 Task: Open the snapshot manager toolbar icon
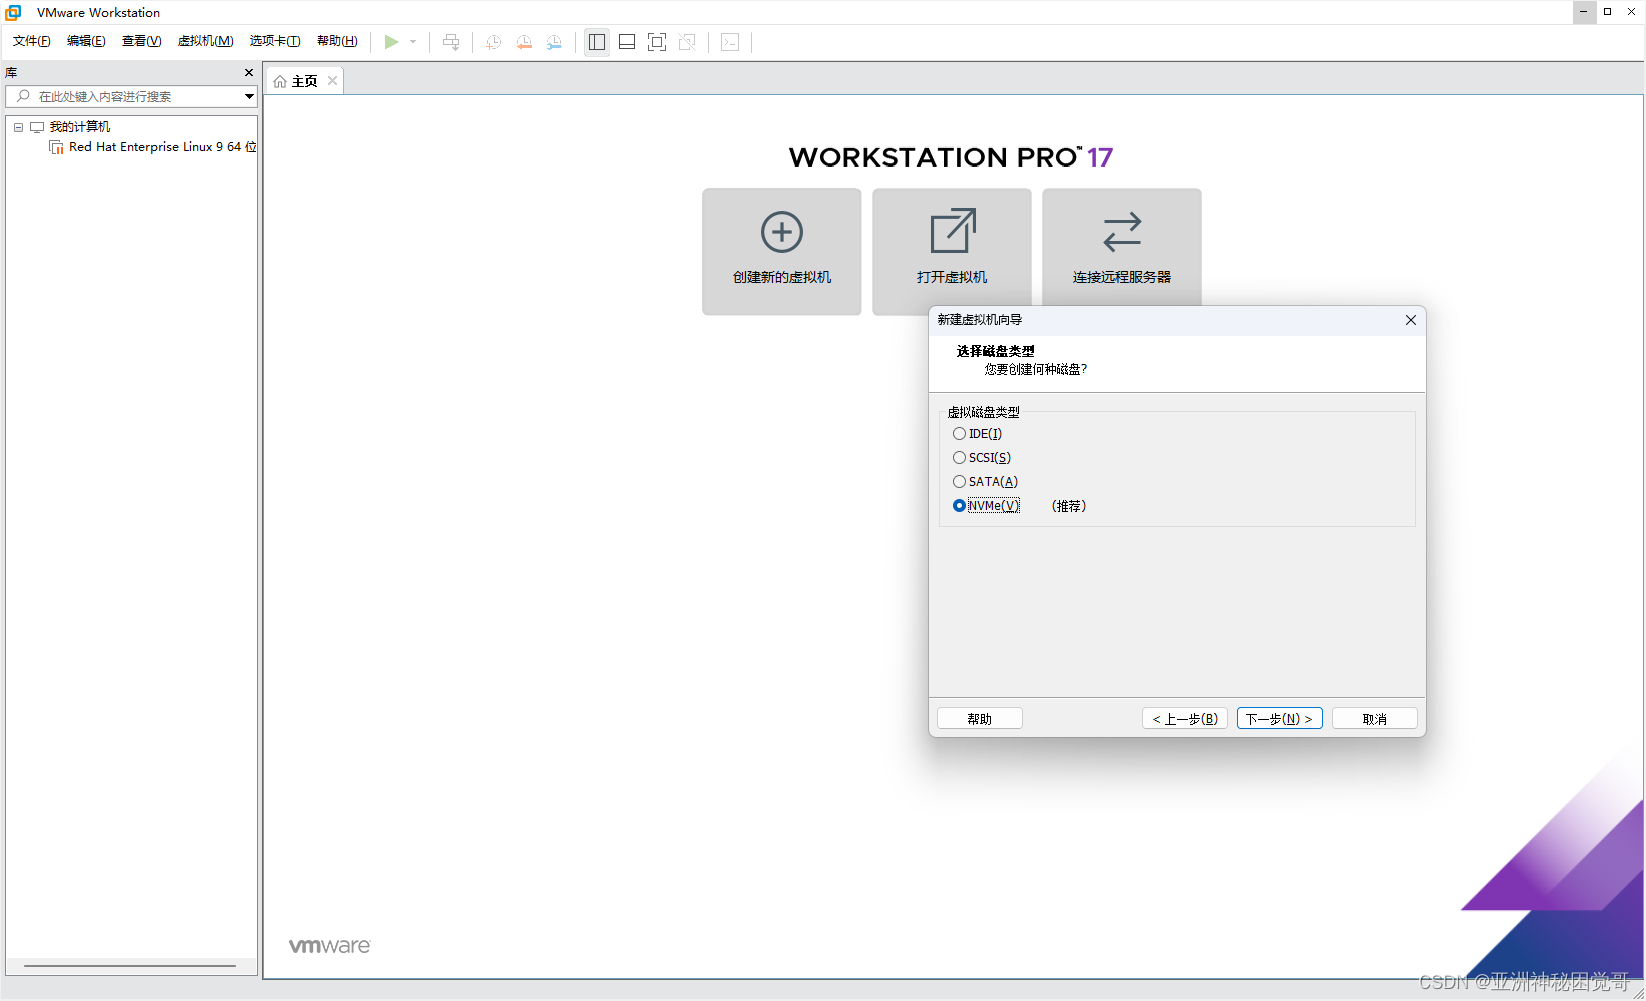click(x=554, y=42)
